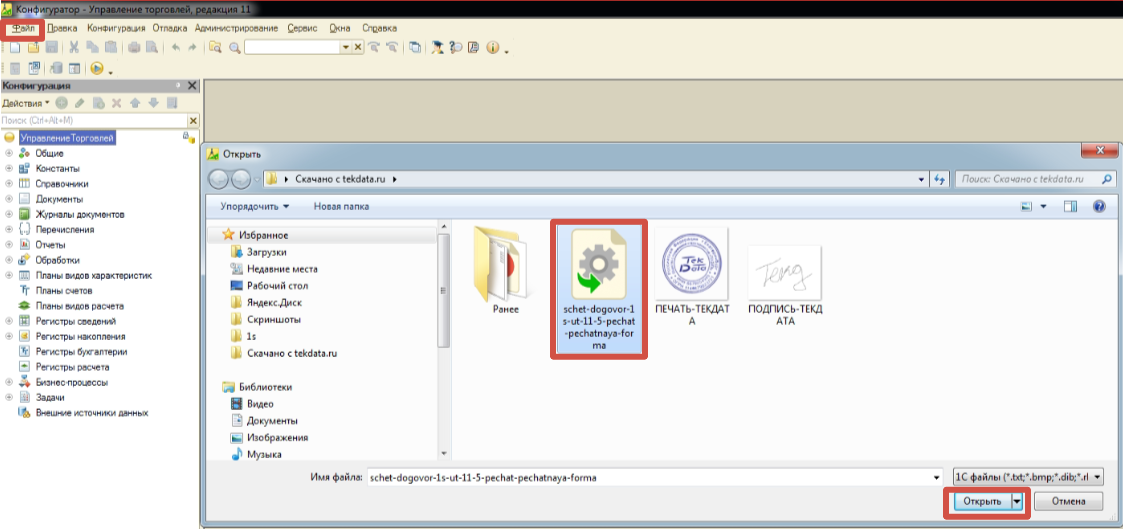The height and width of the screenshot is (529, 1123).
Task: Click the Поиск: Скачано с tekdata.ru field
Action: click(x=1035, y=180)
